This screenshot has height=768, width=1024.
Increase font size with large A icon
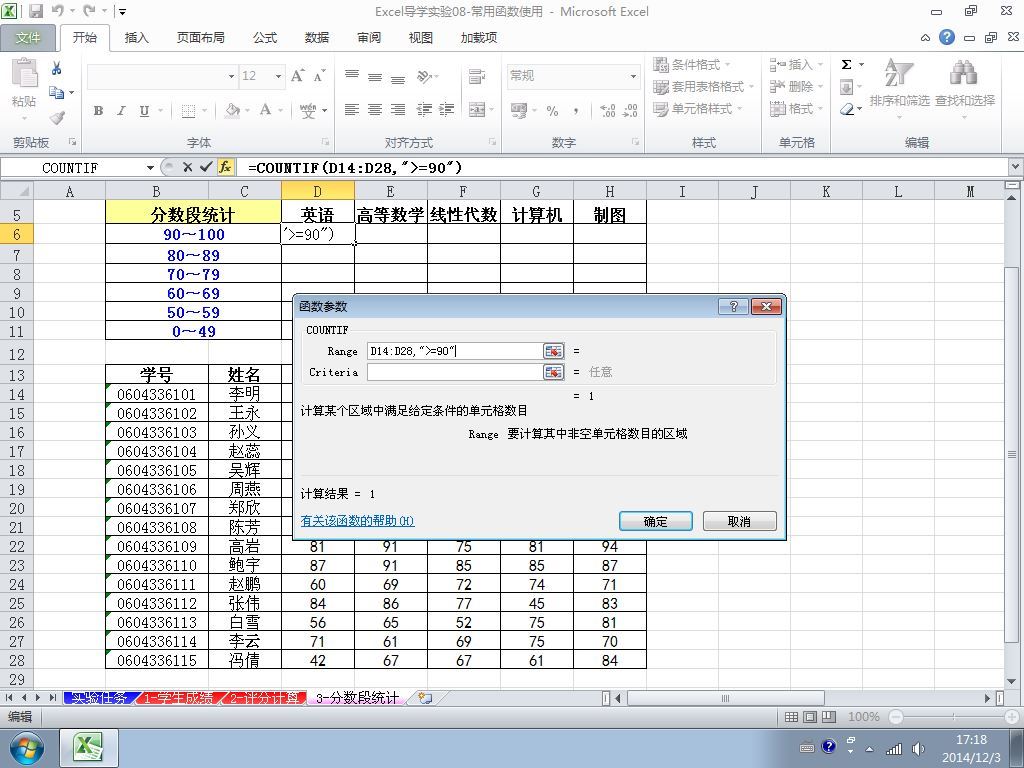298,76
